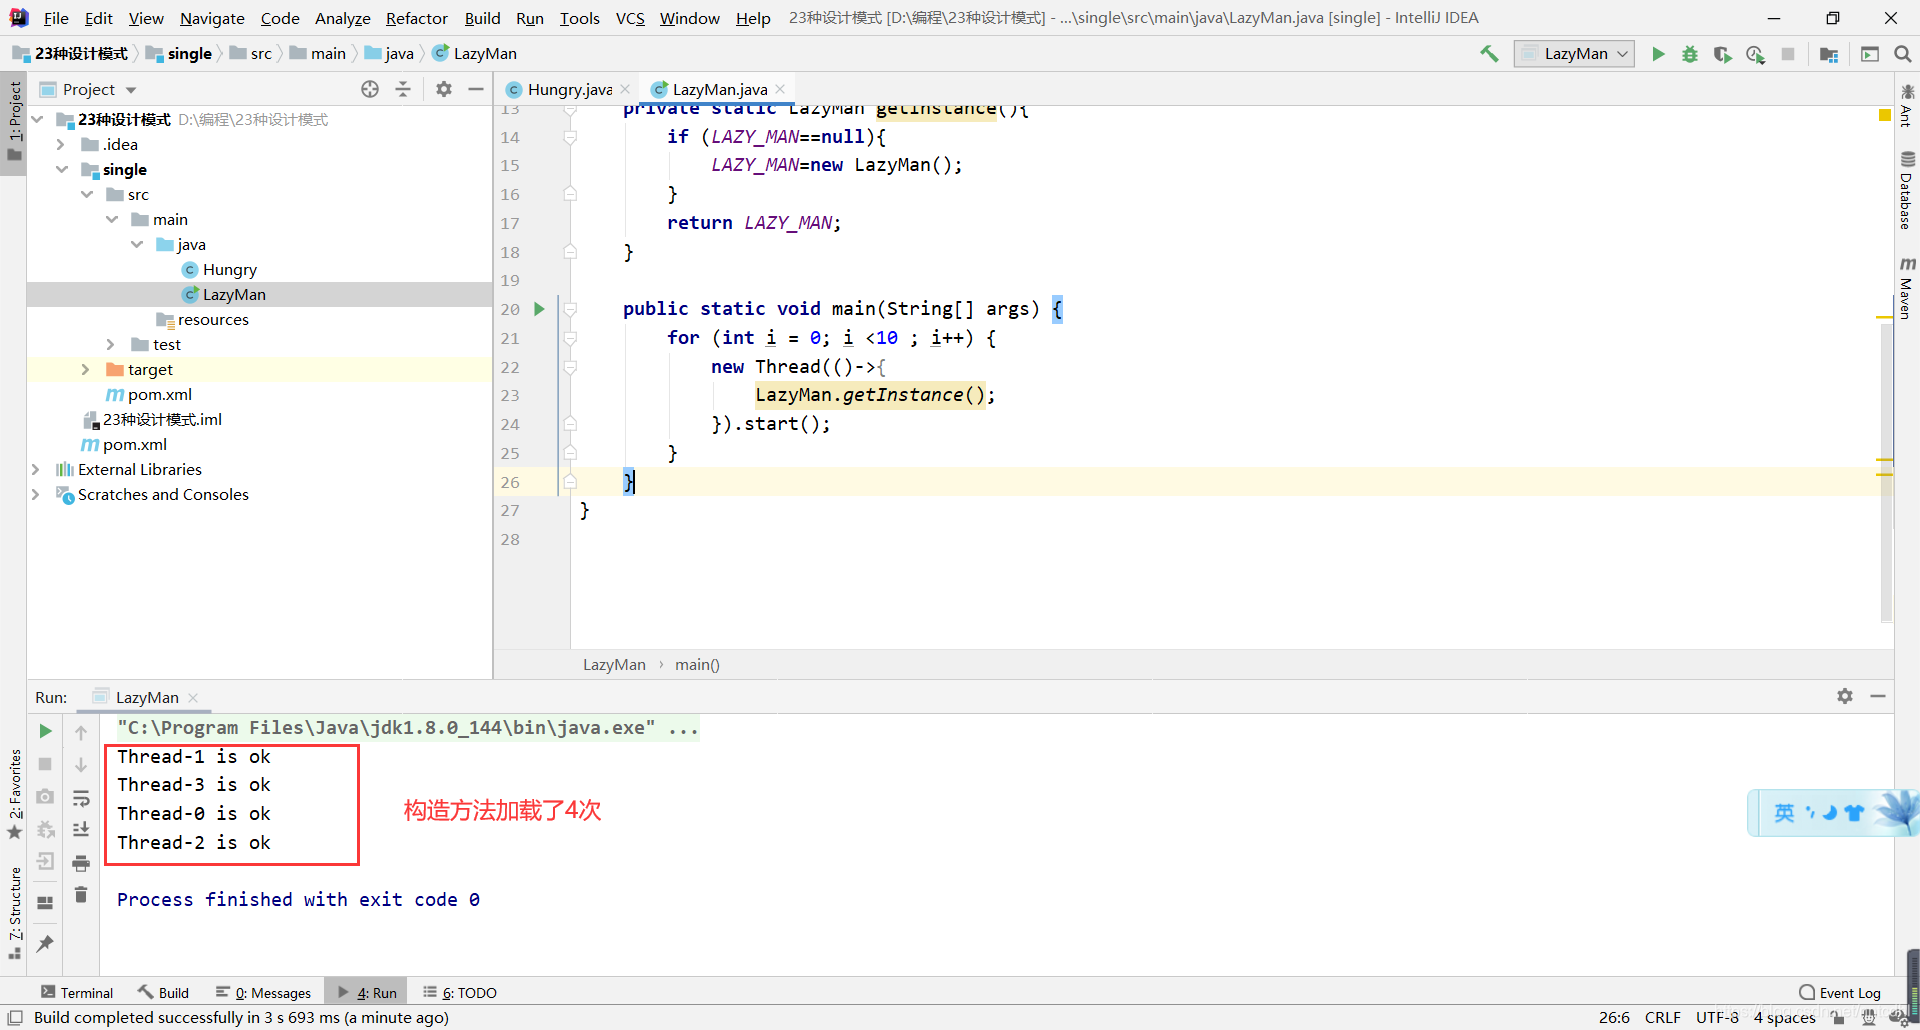Click the locate-in-project target icon
This screenshot has width=1920, height=1030.
[x=370, y=89]
